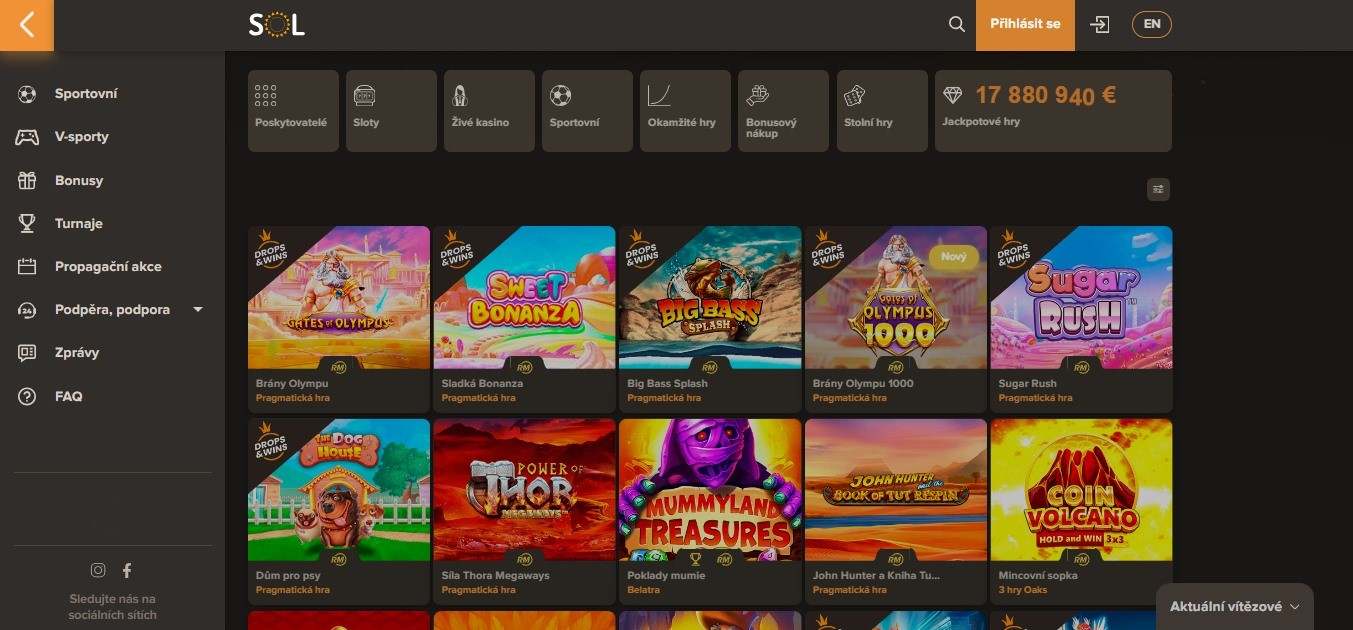Click the Přihlásit se login button
1353x630 pixels.
coord(1025,24)
